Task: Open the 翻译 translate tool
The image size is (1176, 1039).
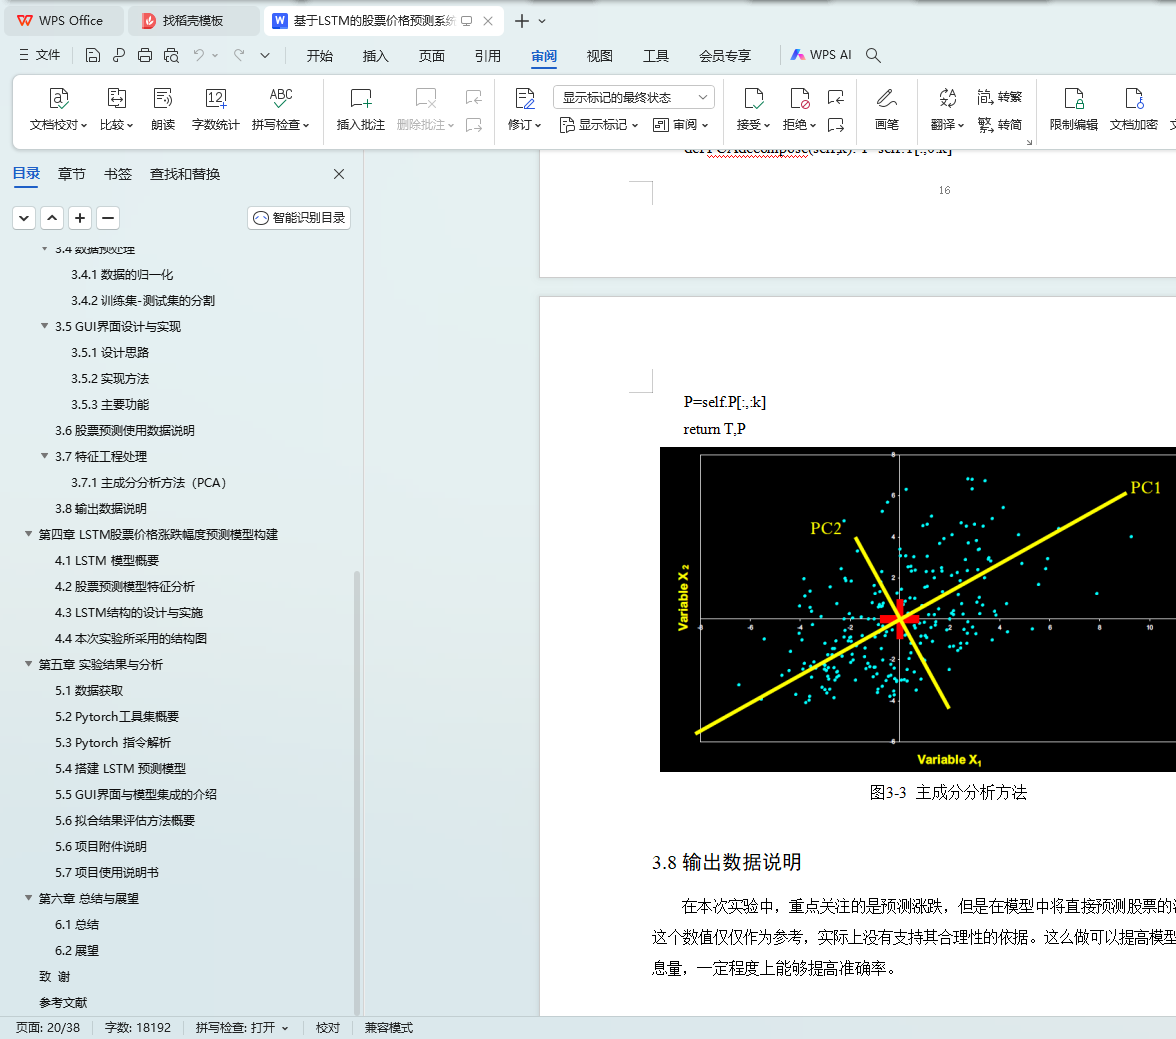Action: (947, 110)
